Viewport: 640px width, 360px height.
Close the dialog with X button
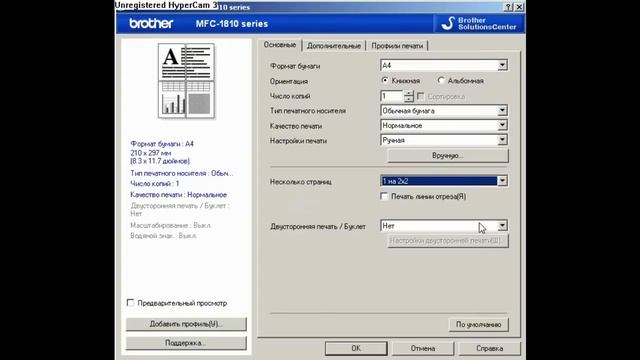(519, 7)
